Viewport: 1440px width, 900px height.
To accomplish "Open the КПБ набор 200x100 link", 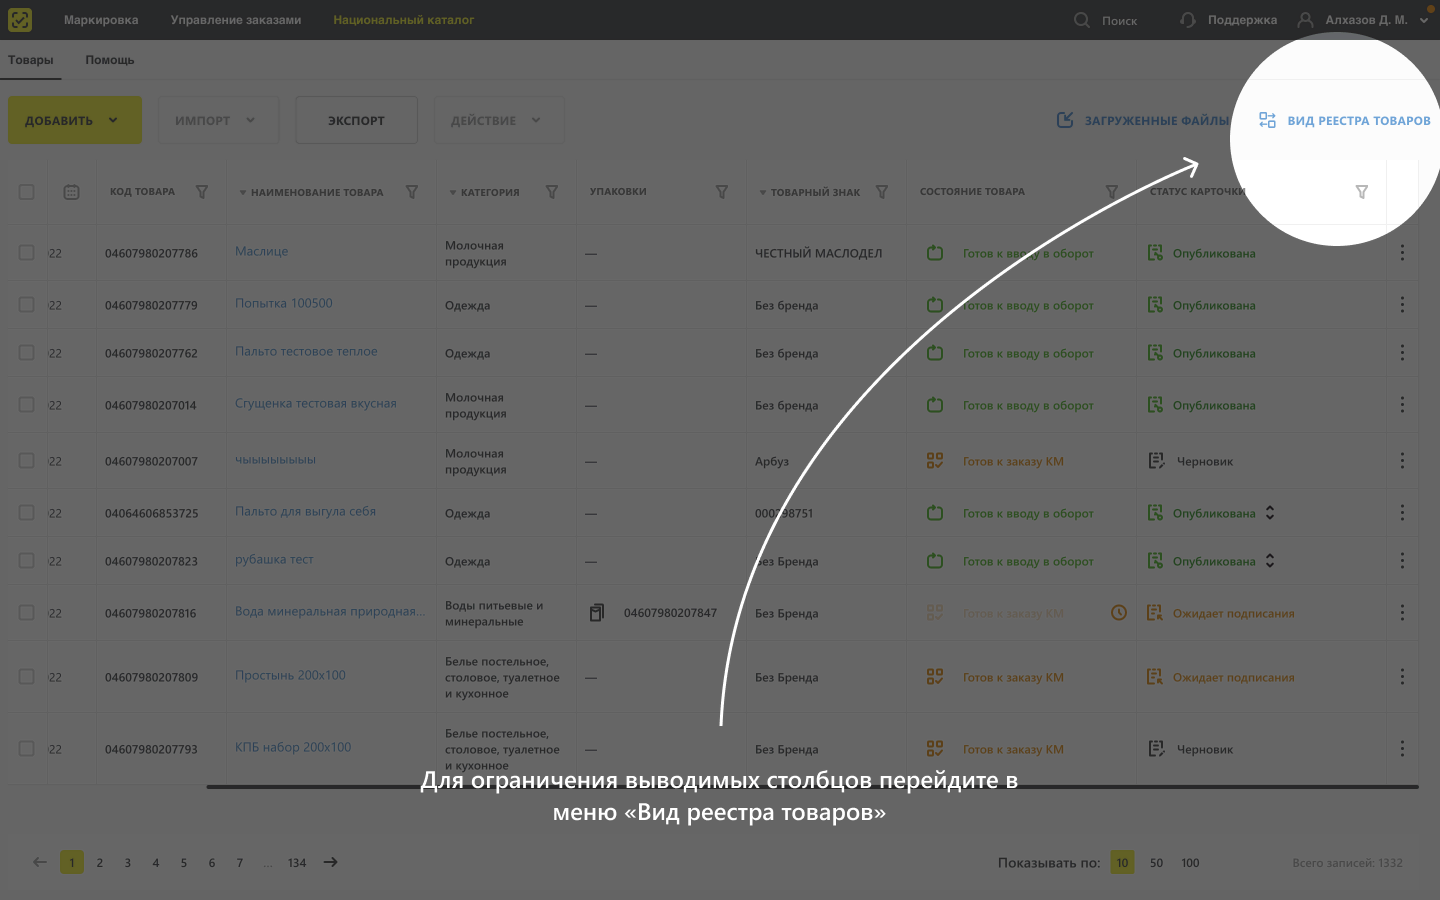I will pos(293,747).
